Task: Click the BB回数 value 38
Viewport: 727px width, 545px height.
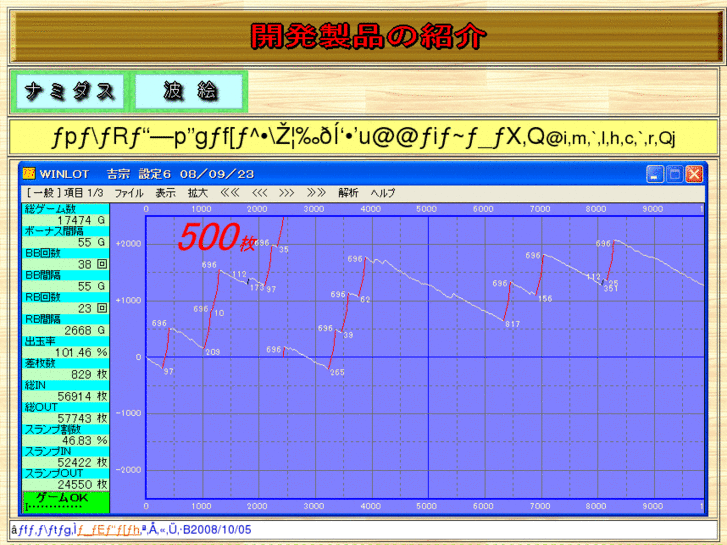Action: (92, 264)
